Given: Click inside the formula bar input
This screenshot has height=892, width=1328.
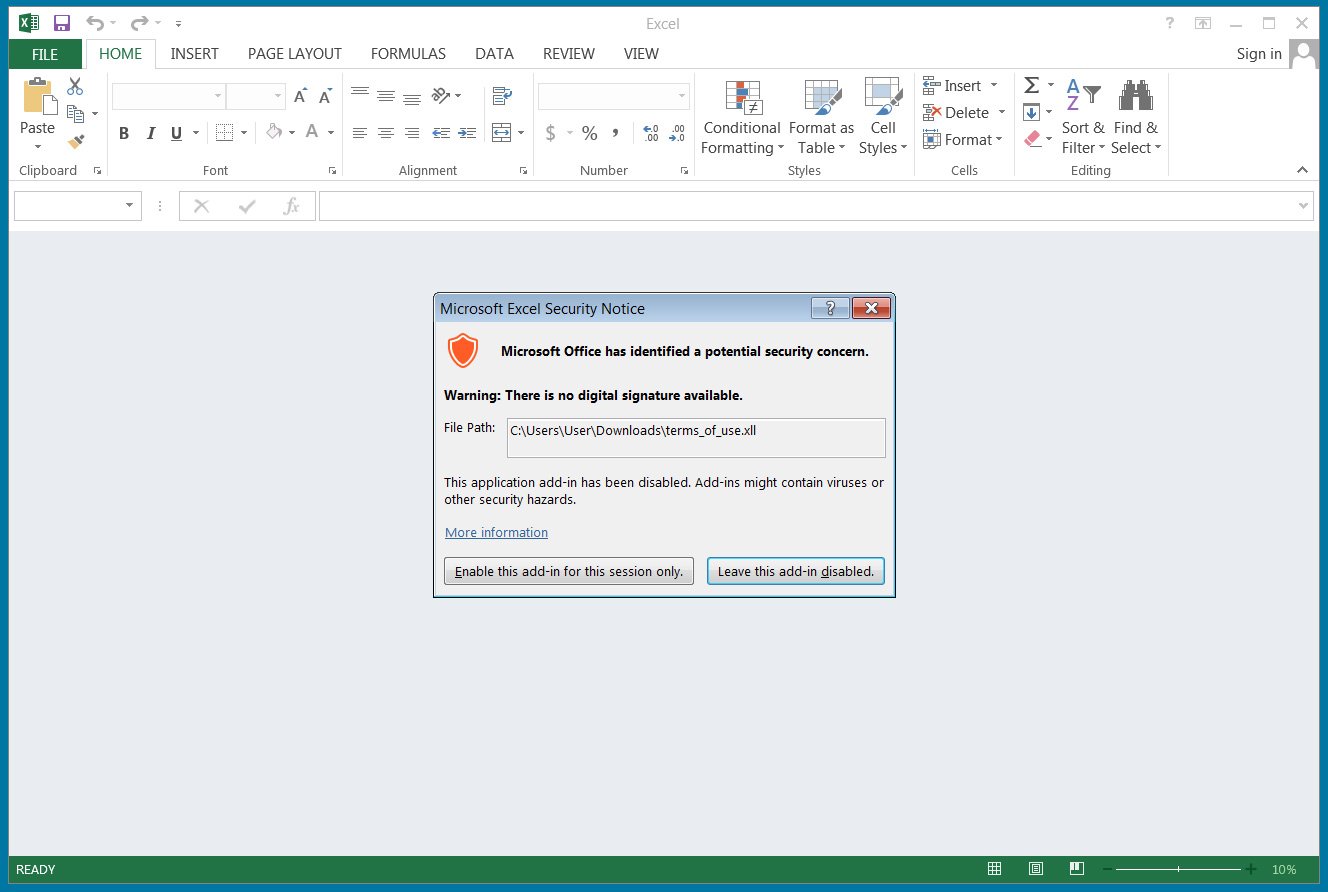Looking at the screenshot, I should pyautogui.click(x=815, y=206).
